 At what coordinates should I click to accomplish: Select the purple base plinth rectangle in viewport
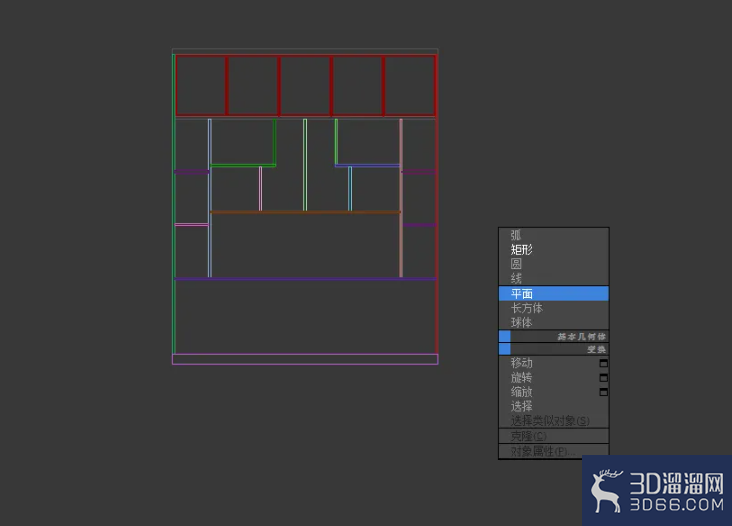pos(305,359)
